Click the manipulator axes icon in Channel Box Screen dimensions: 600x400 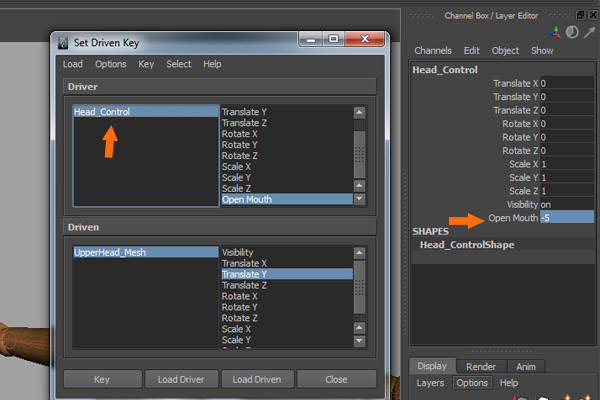(554, 33)
